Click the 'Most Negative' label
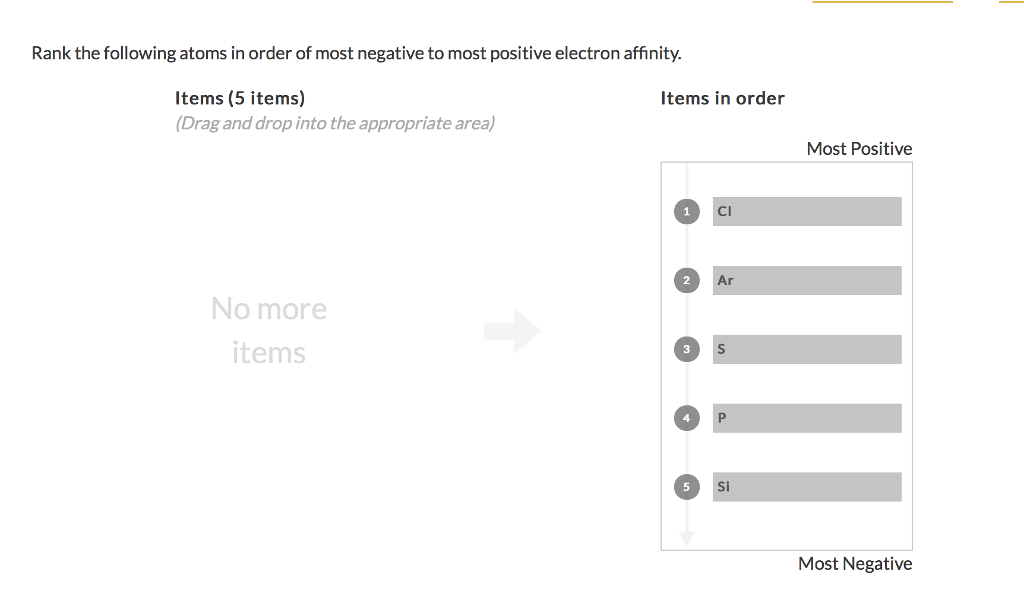The image size is (1024, 603). (855, 564)
